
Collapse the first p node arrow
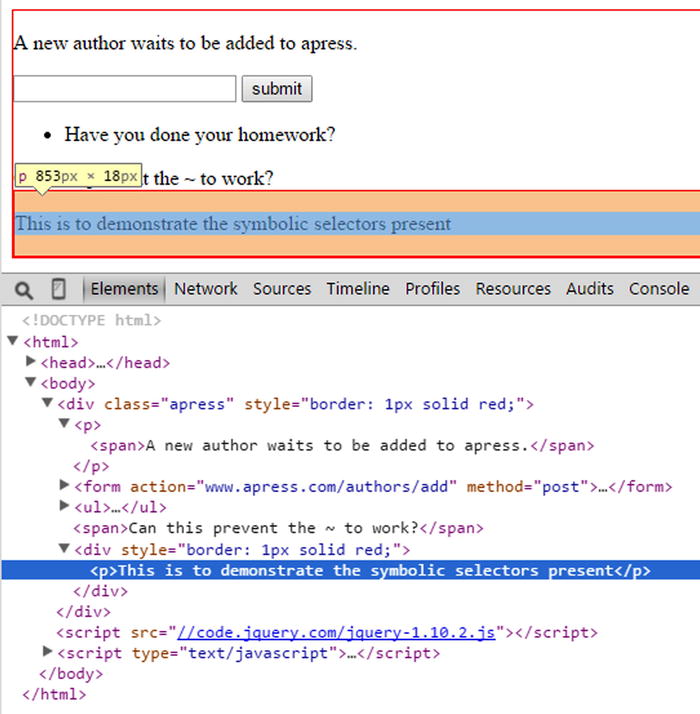coord(64,423)
